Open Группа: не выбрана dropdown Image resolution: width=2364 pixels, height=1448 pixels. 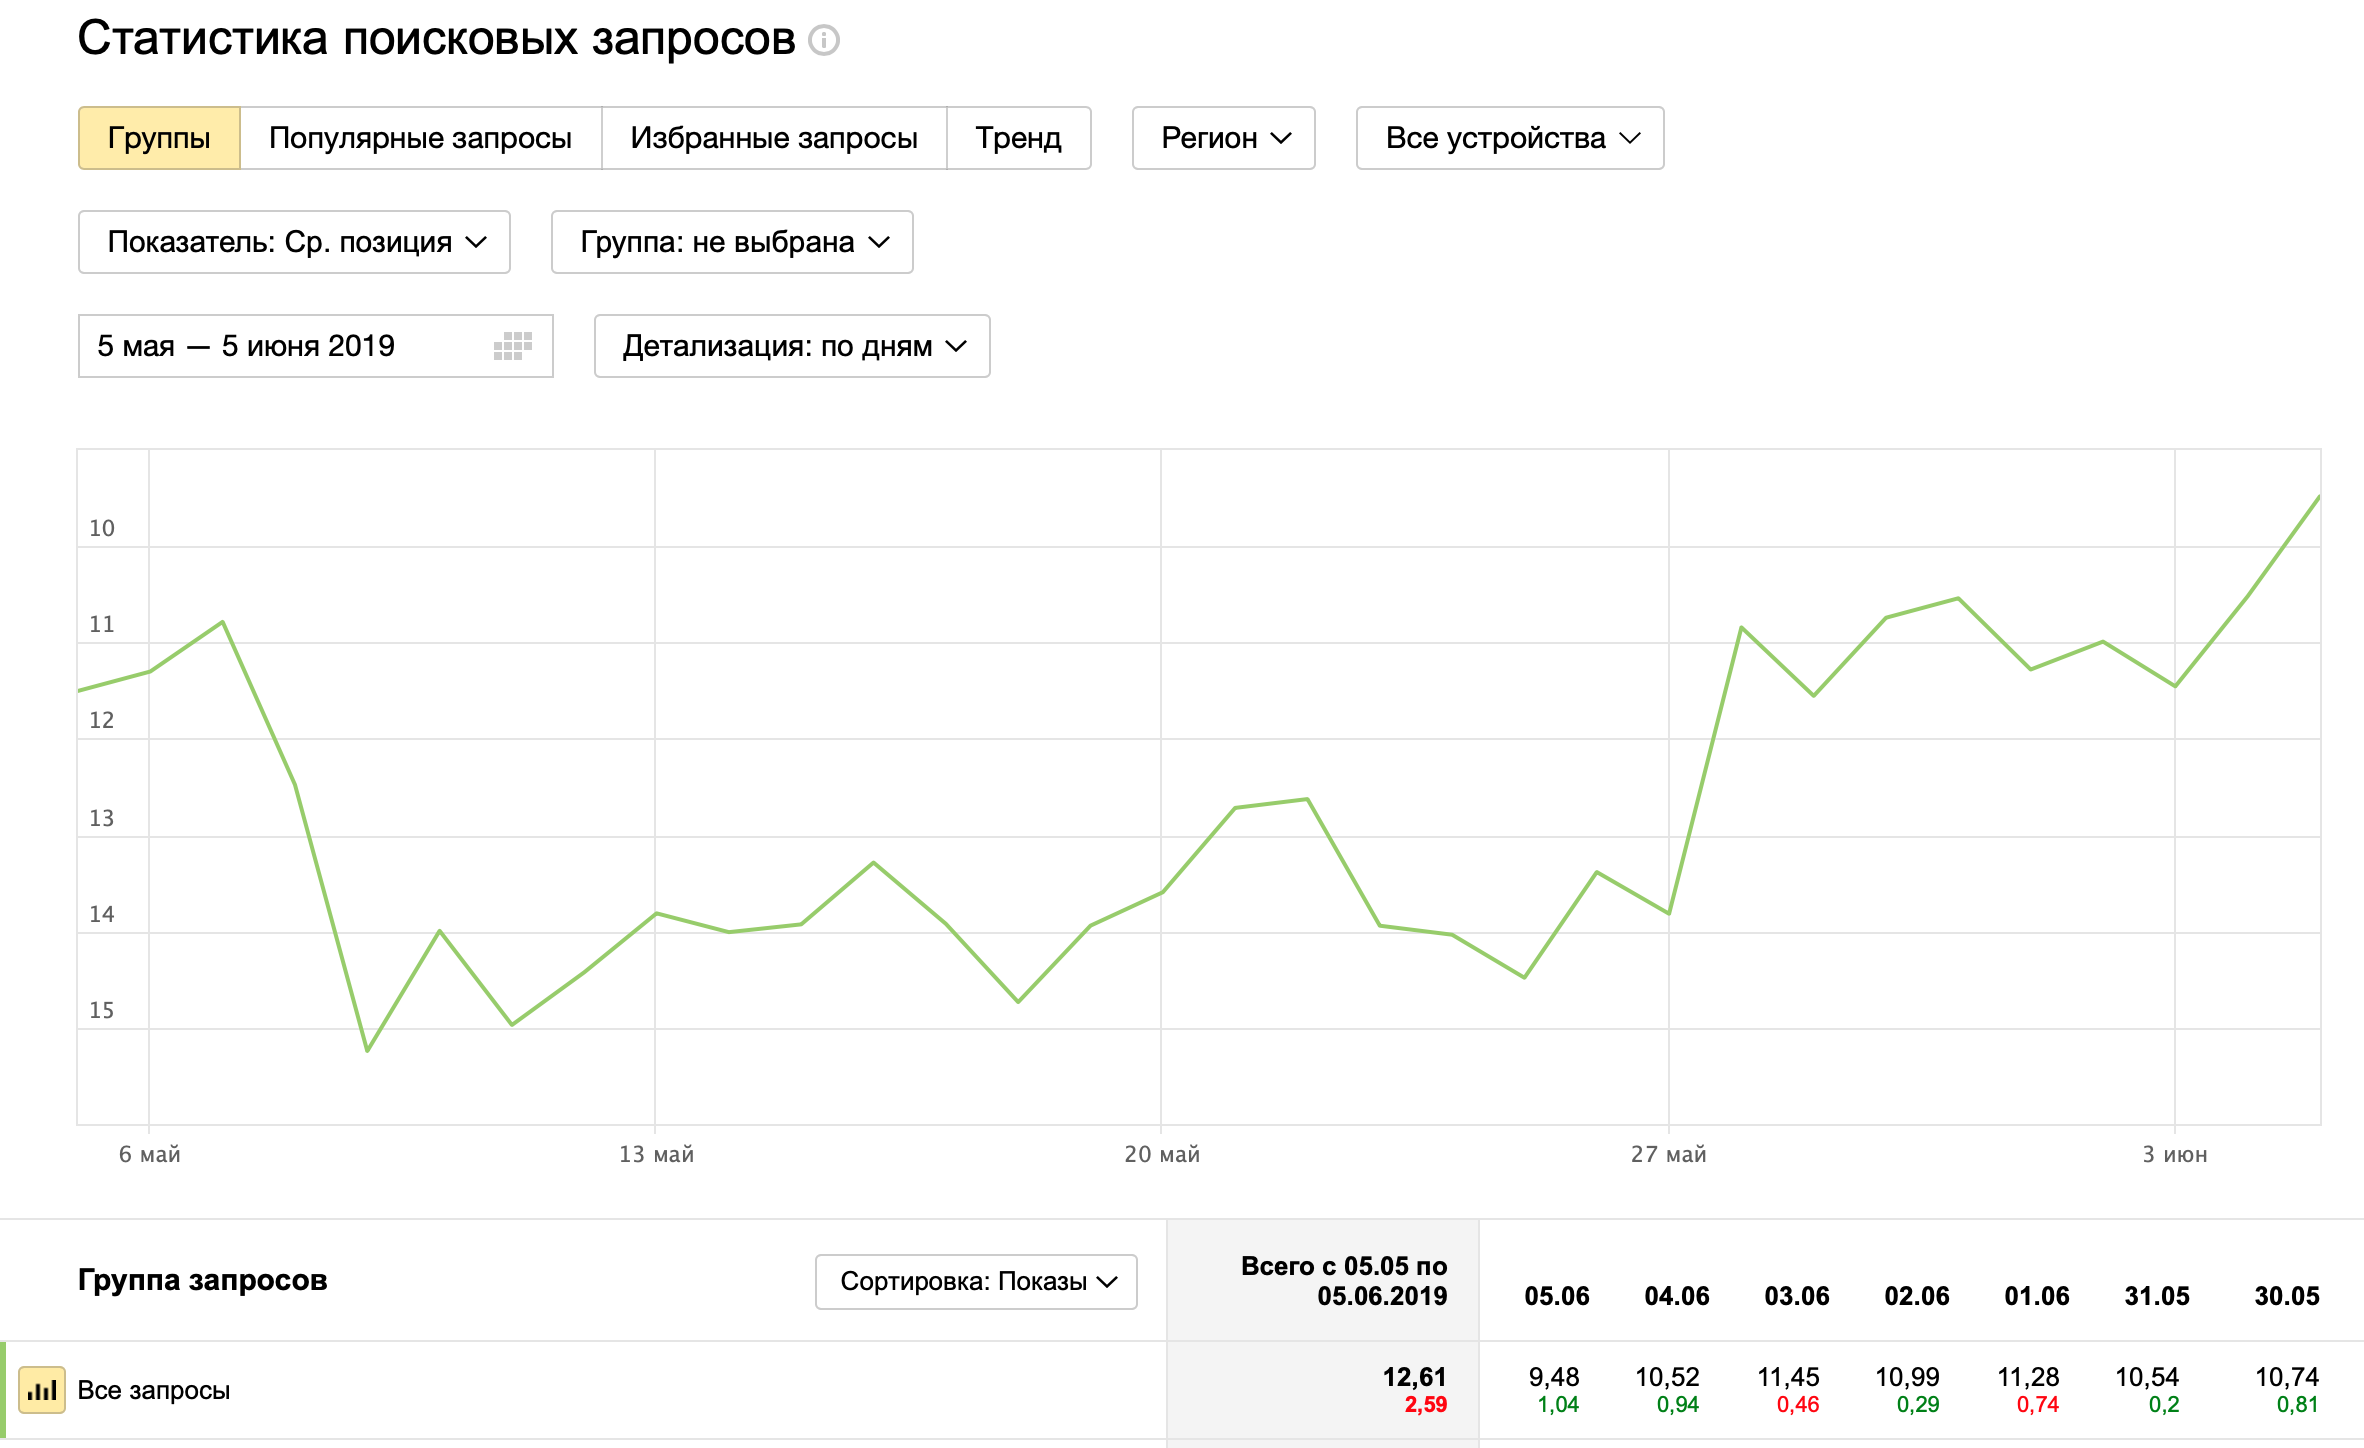732,242
